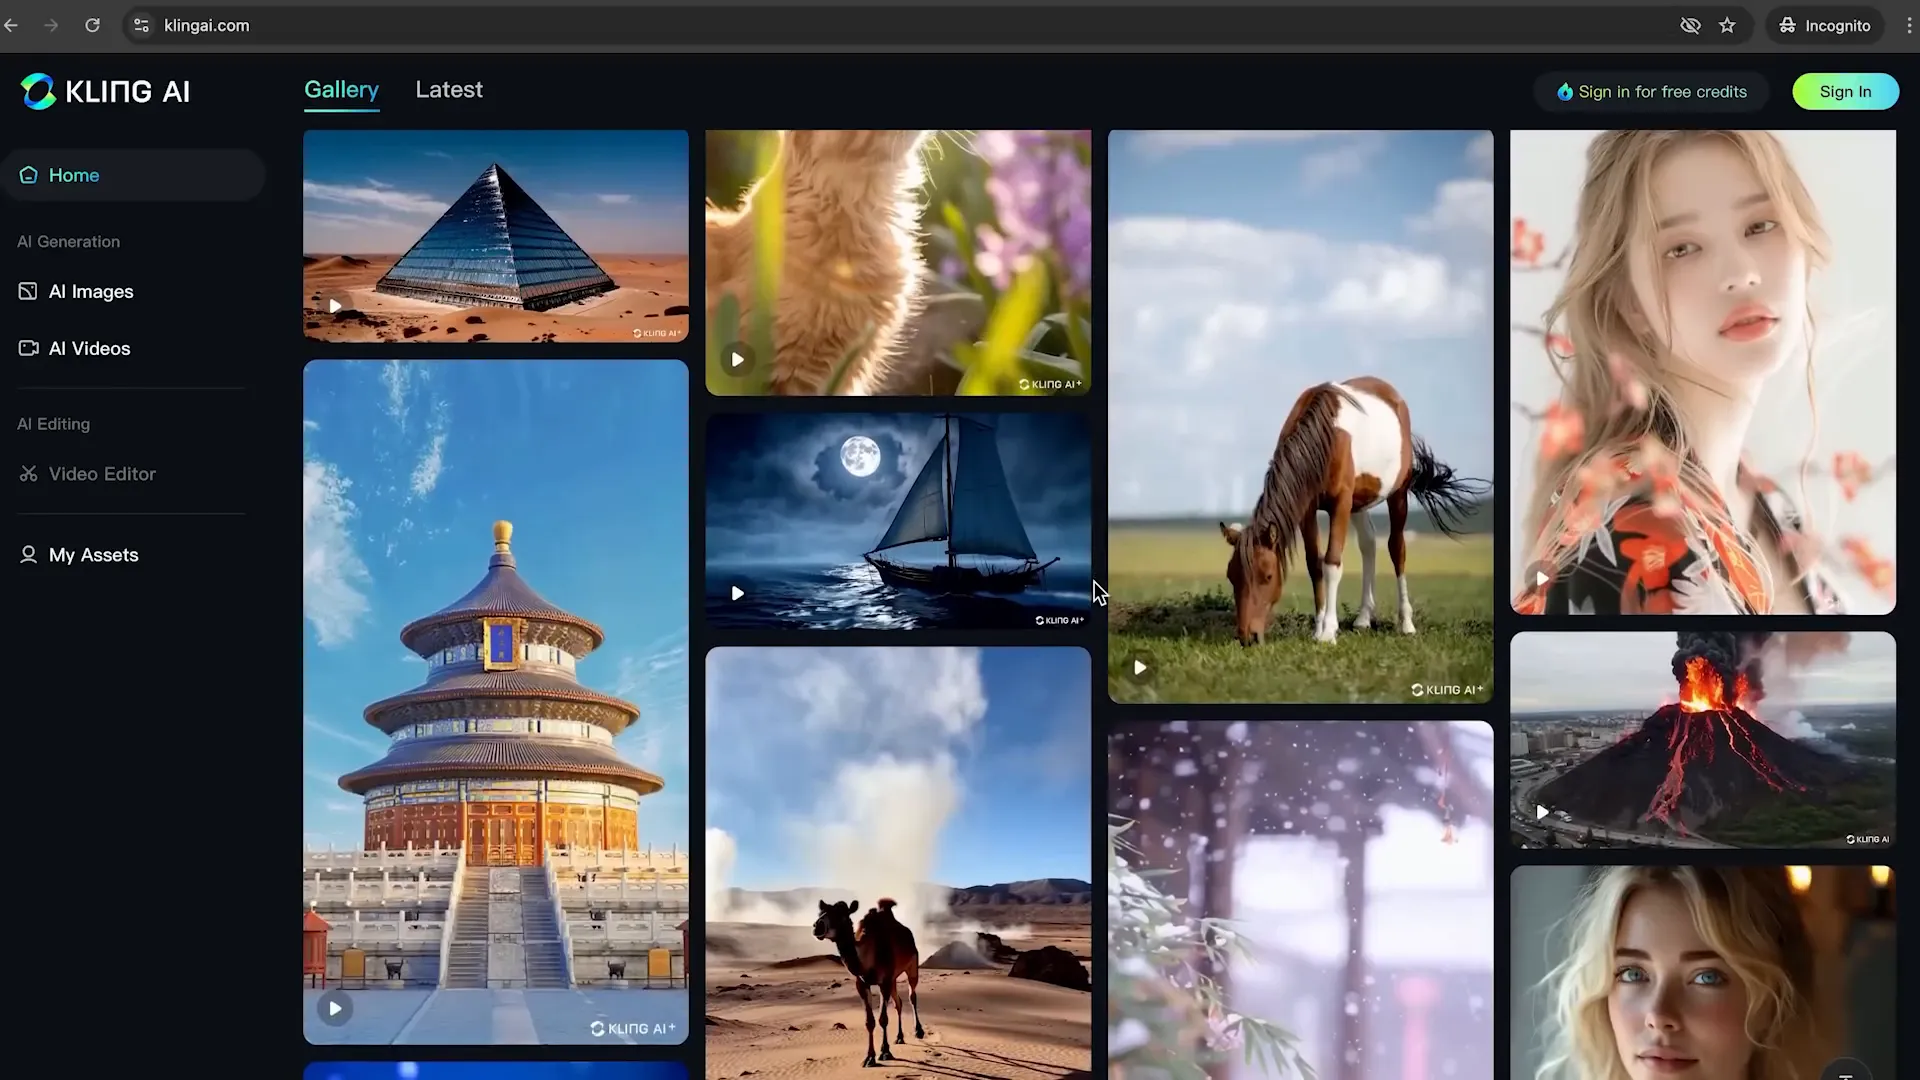Open My Assets from the sidebar
This screenshot has width=1920, height=1080.
coord(93,554)
